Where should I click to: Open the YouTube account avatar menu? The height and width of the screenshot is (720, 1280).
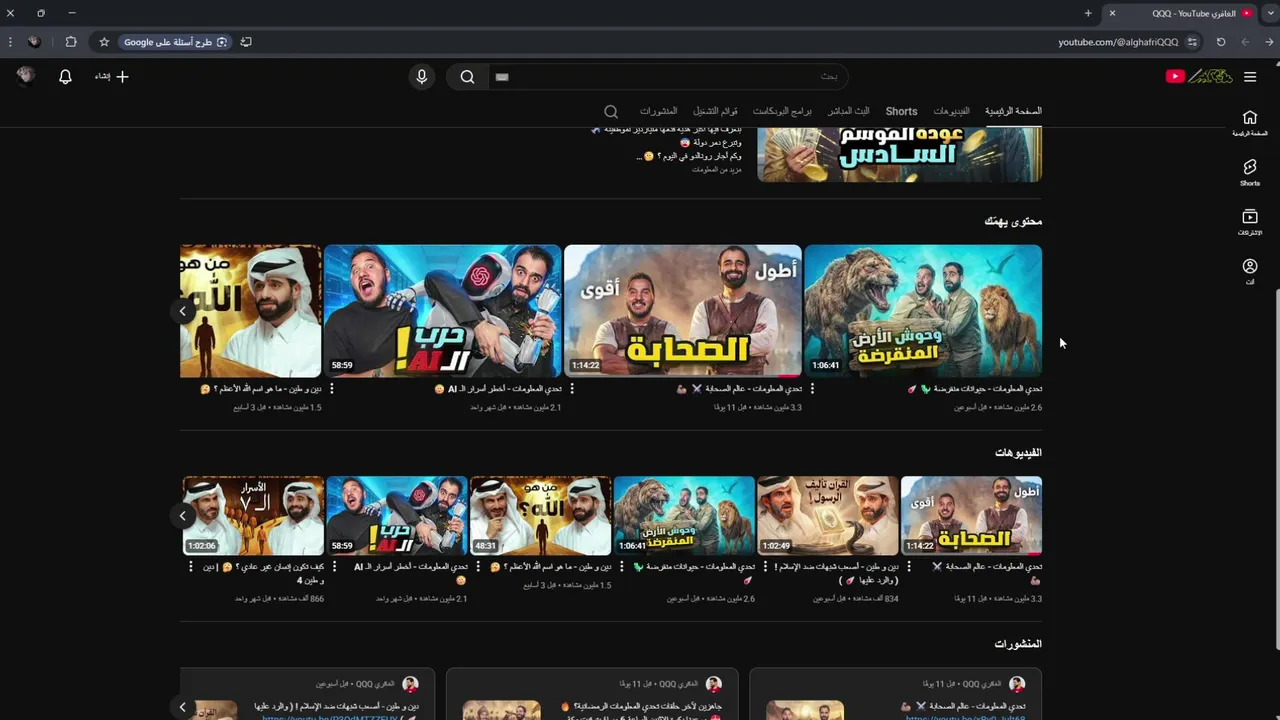click(x=26, y=76)
